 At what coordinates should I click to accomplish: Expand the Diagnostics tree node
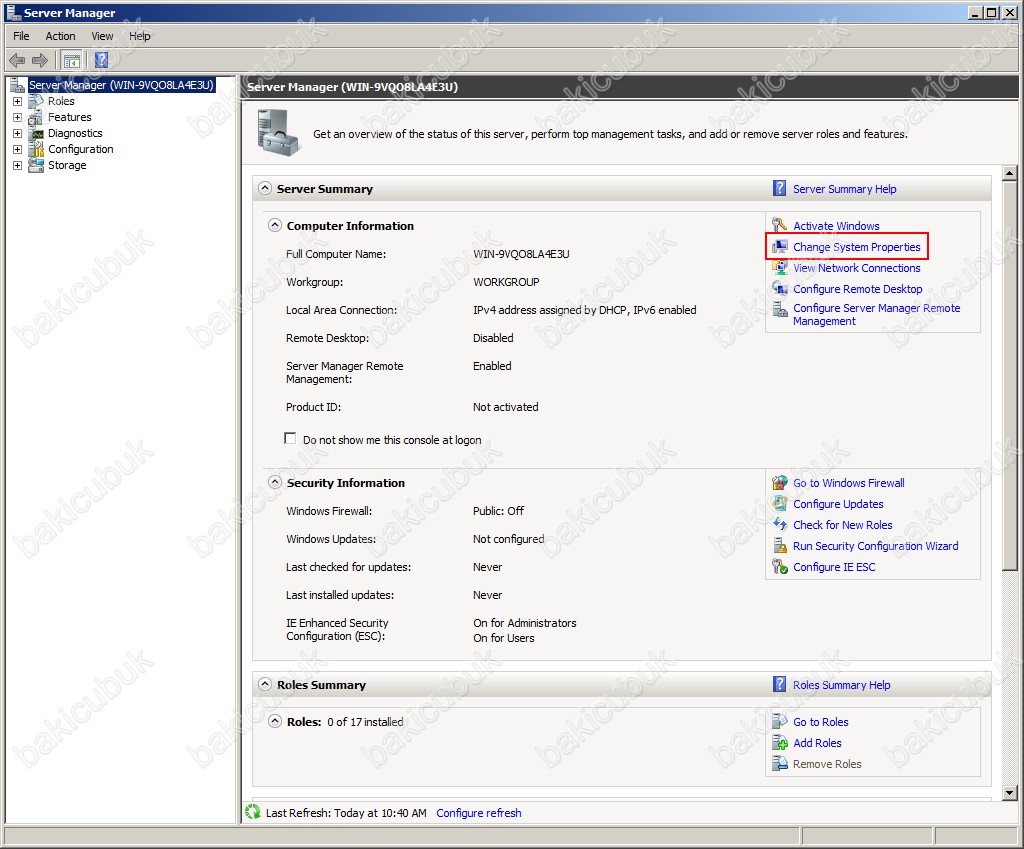click(17, 133)
